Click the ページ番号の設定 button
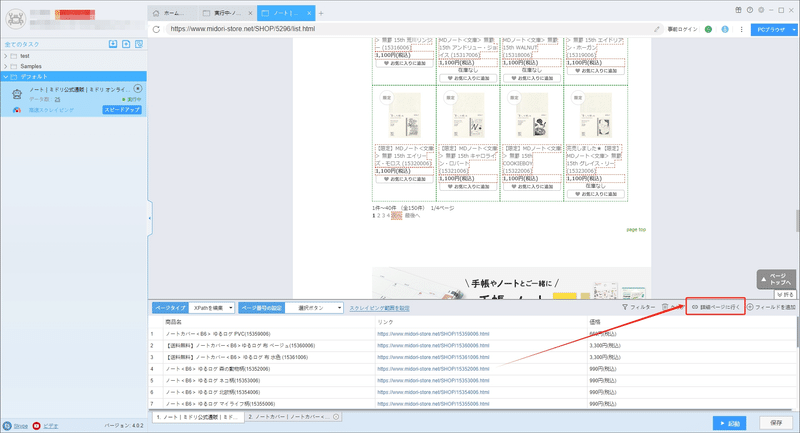The width and height of the screenshot is (800, 433). [x=262, y=308]
